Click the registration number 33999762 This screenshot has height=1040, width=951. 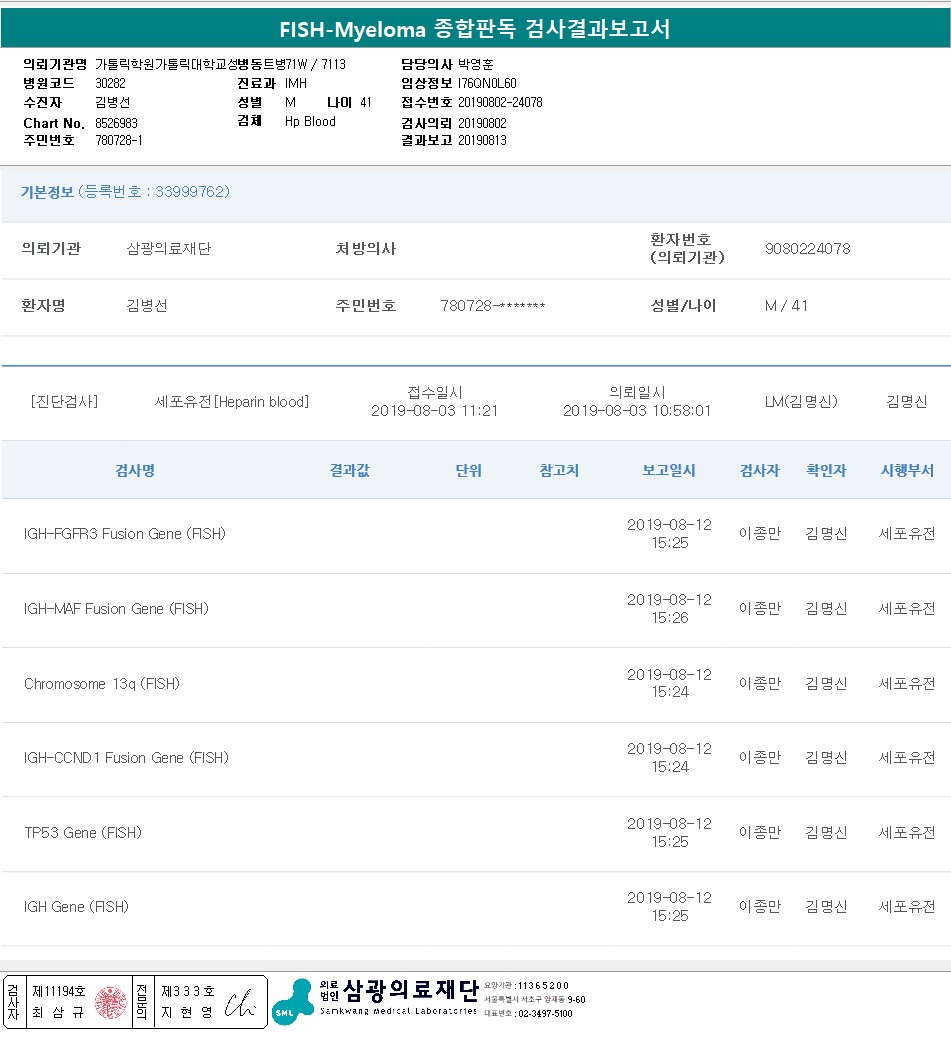point(191,191)
